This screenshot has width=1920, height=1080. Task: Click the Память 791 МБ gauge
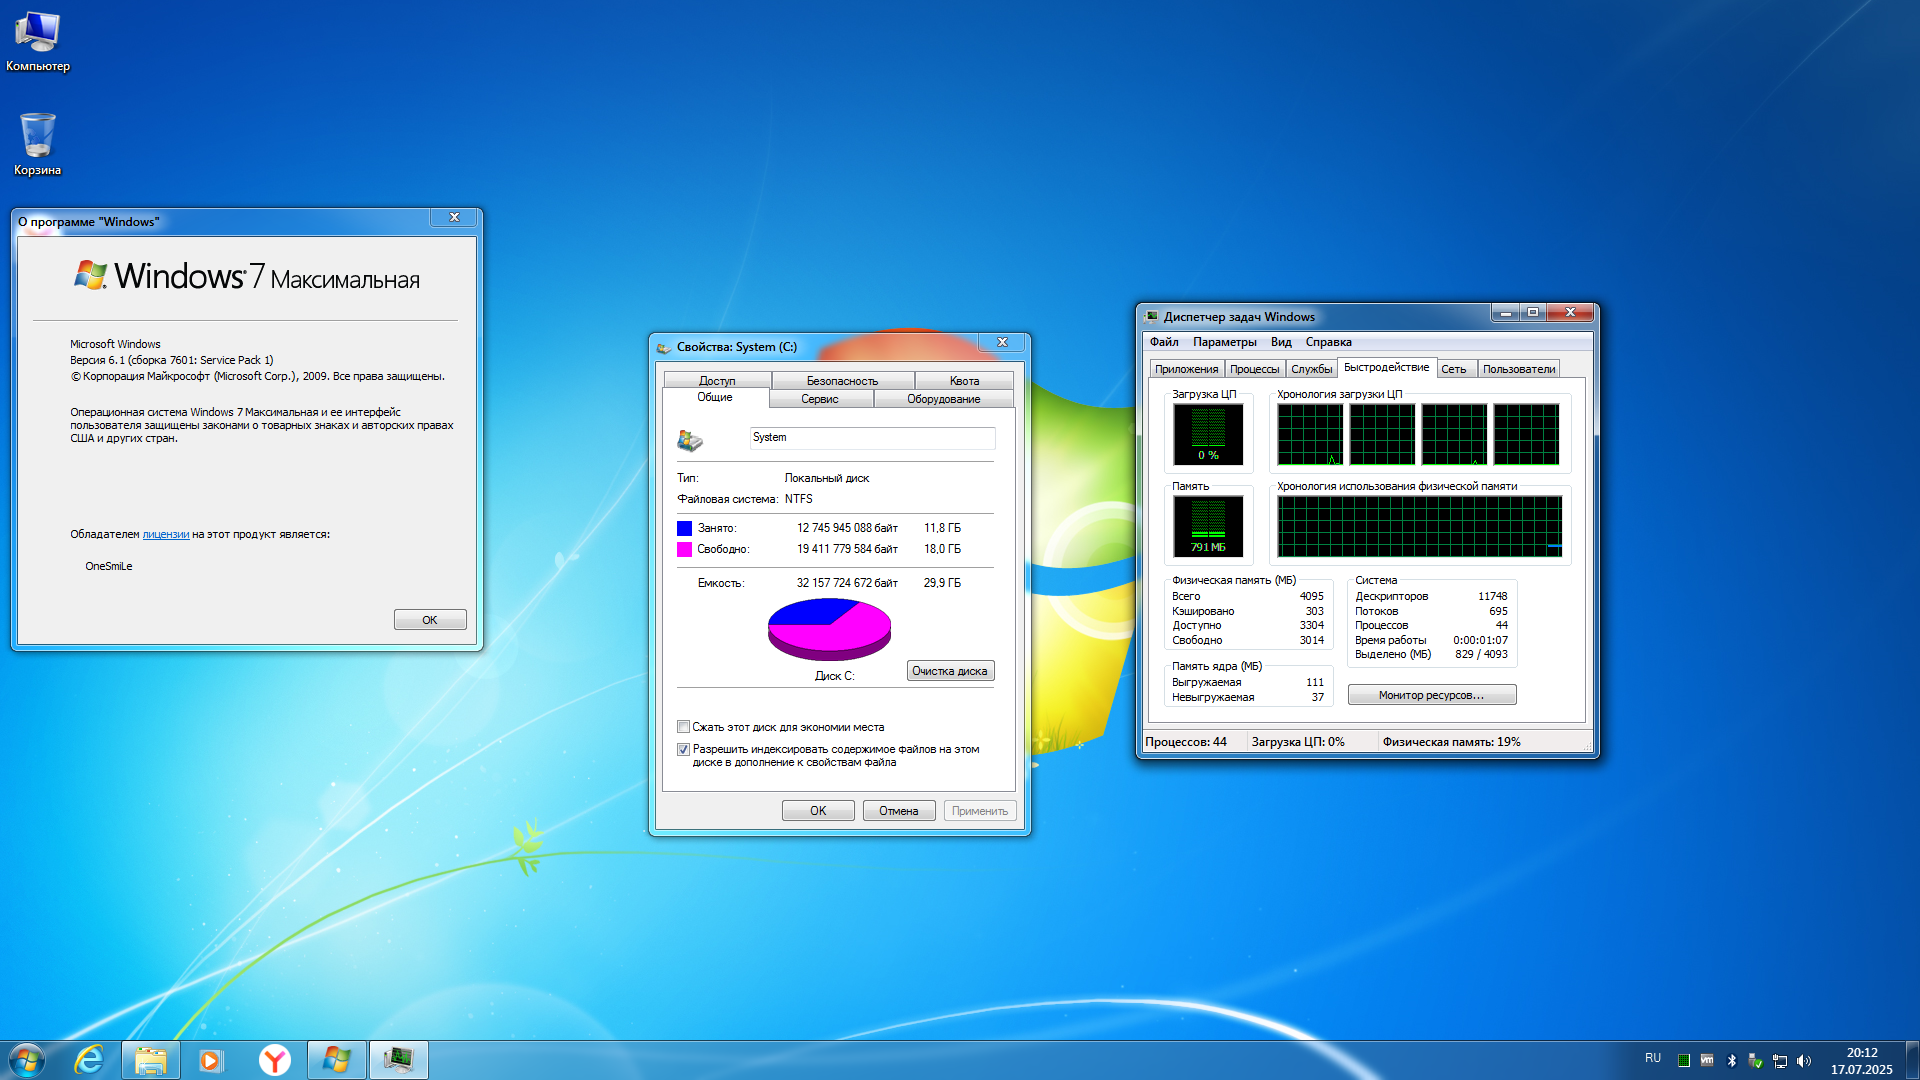point(1208,526)
